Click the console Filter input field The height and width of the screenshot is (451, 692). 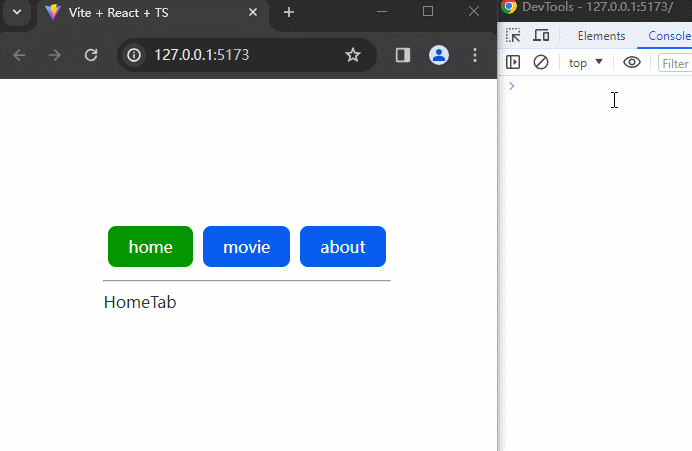point(675,63)
